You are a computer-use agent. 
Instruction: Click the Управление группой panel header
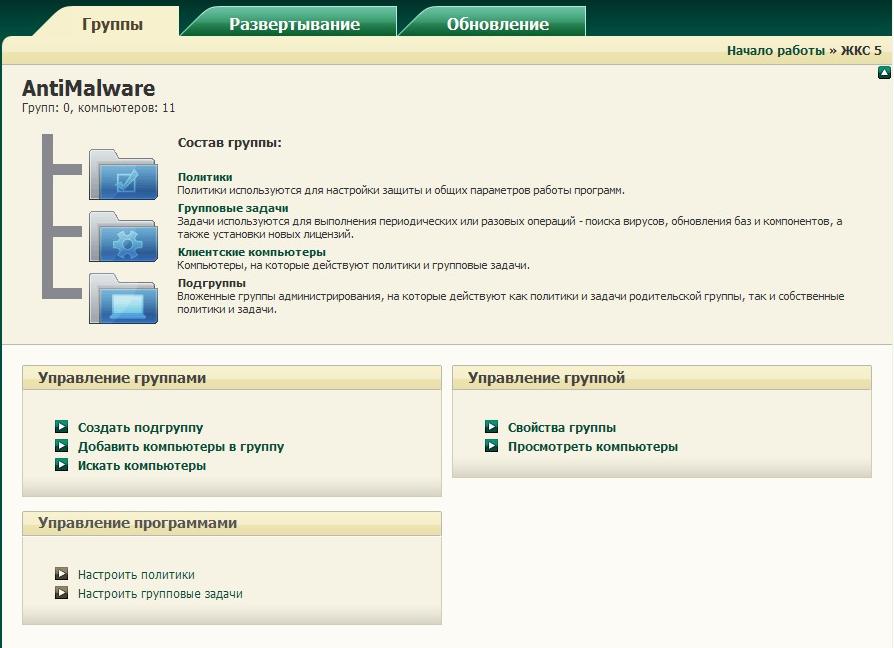point(662,378)
